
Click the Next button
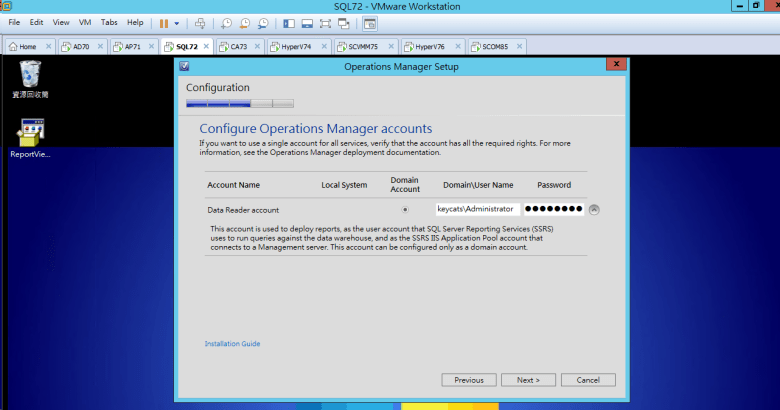pyautogui.click(x=528, y=380)
